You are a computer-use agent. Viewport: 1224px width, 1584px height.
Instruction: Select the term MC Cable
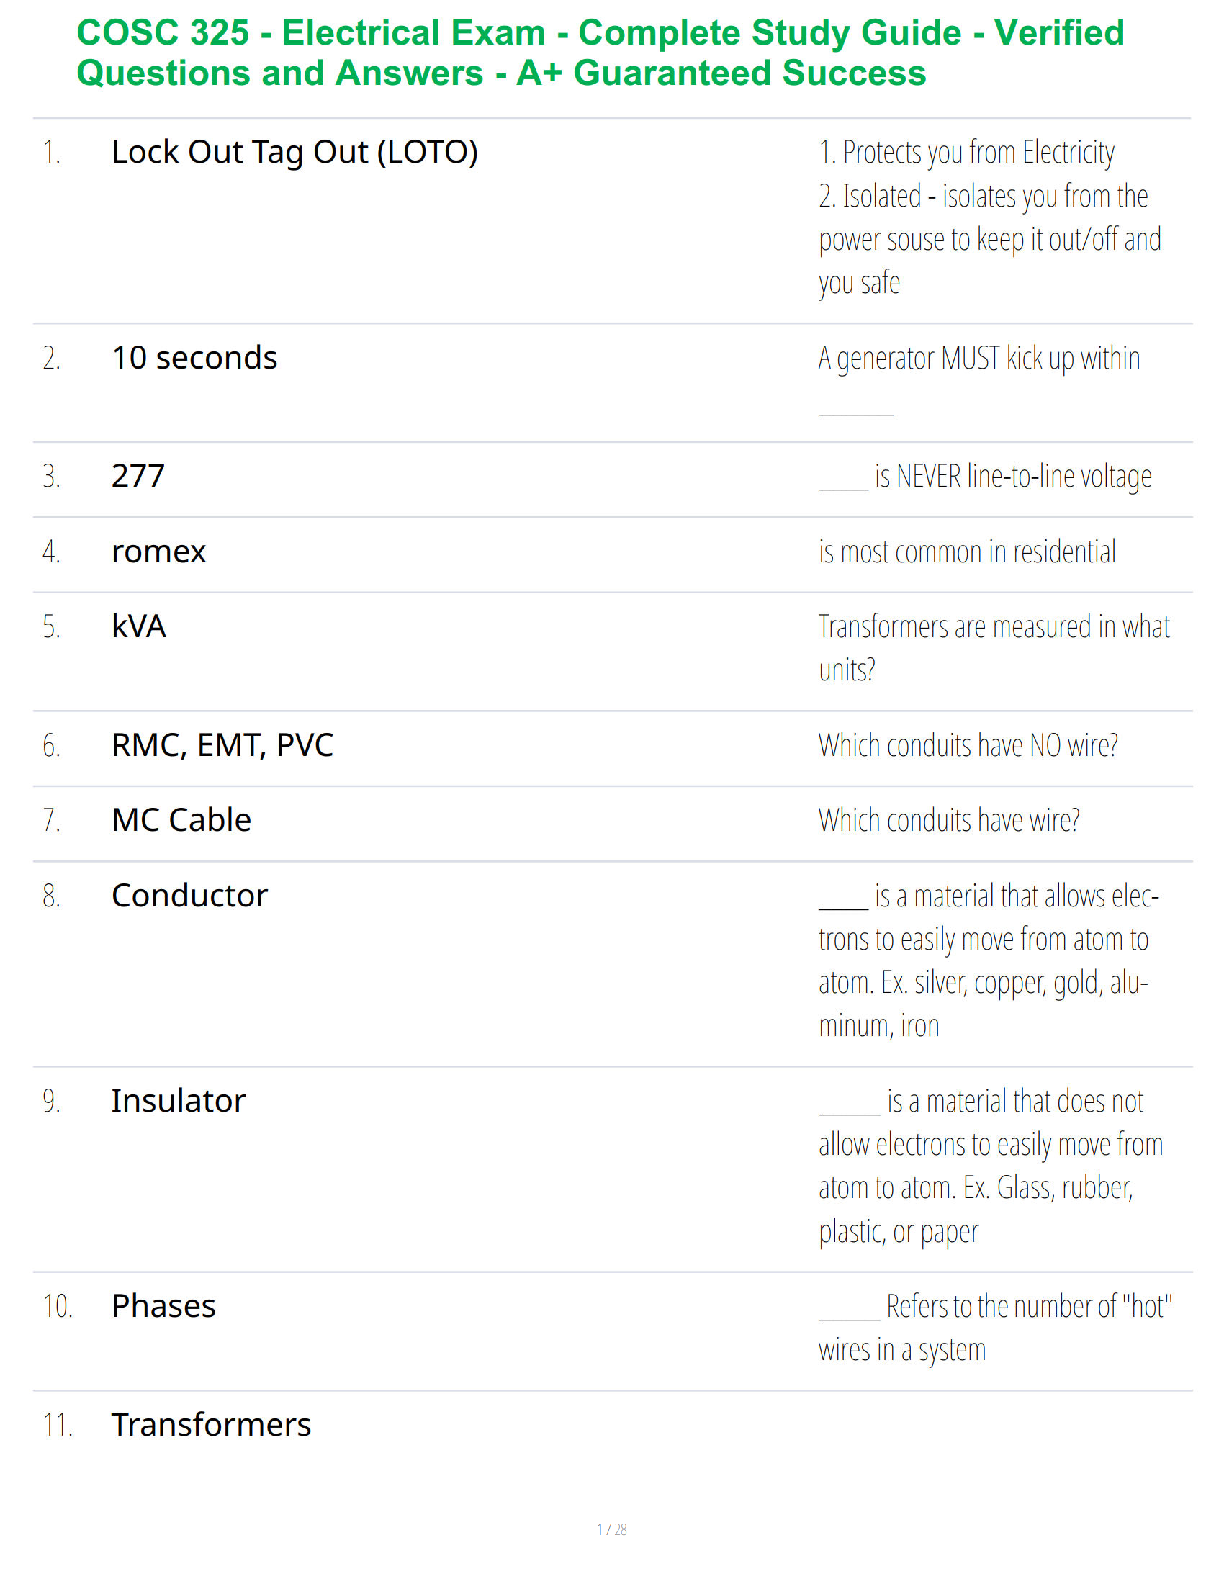(x=181, y=820)
